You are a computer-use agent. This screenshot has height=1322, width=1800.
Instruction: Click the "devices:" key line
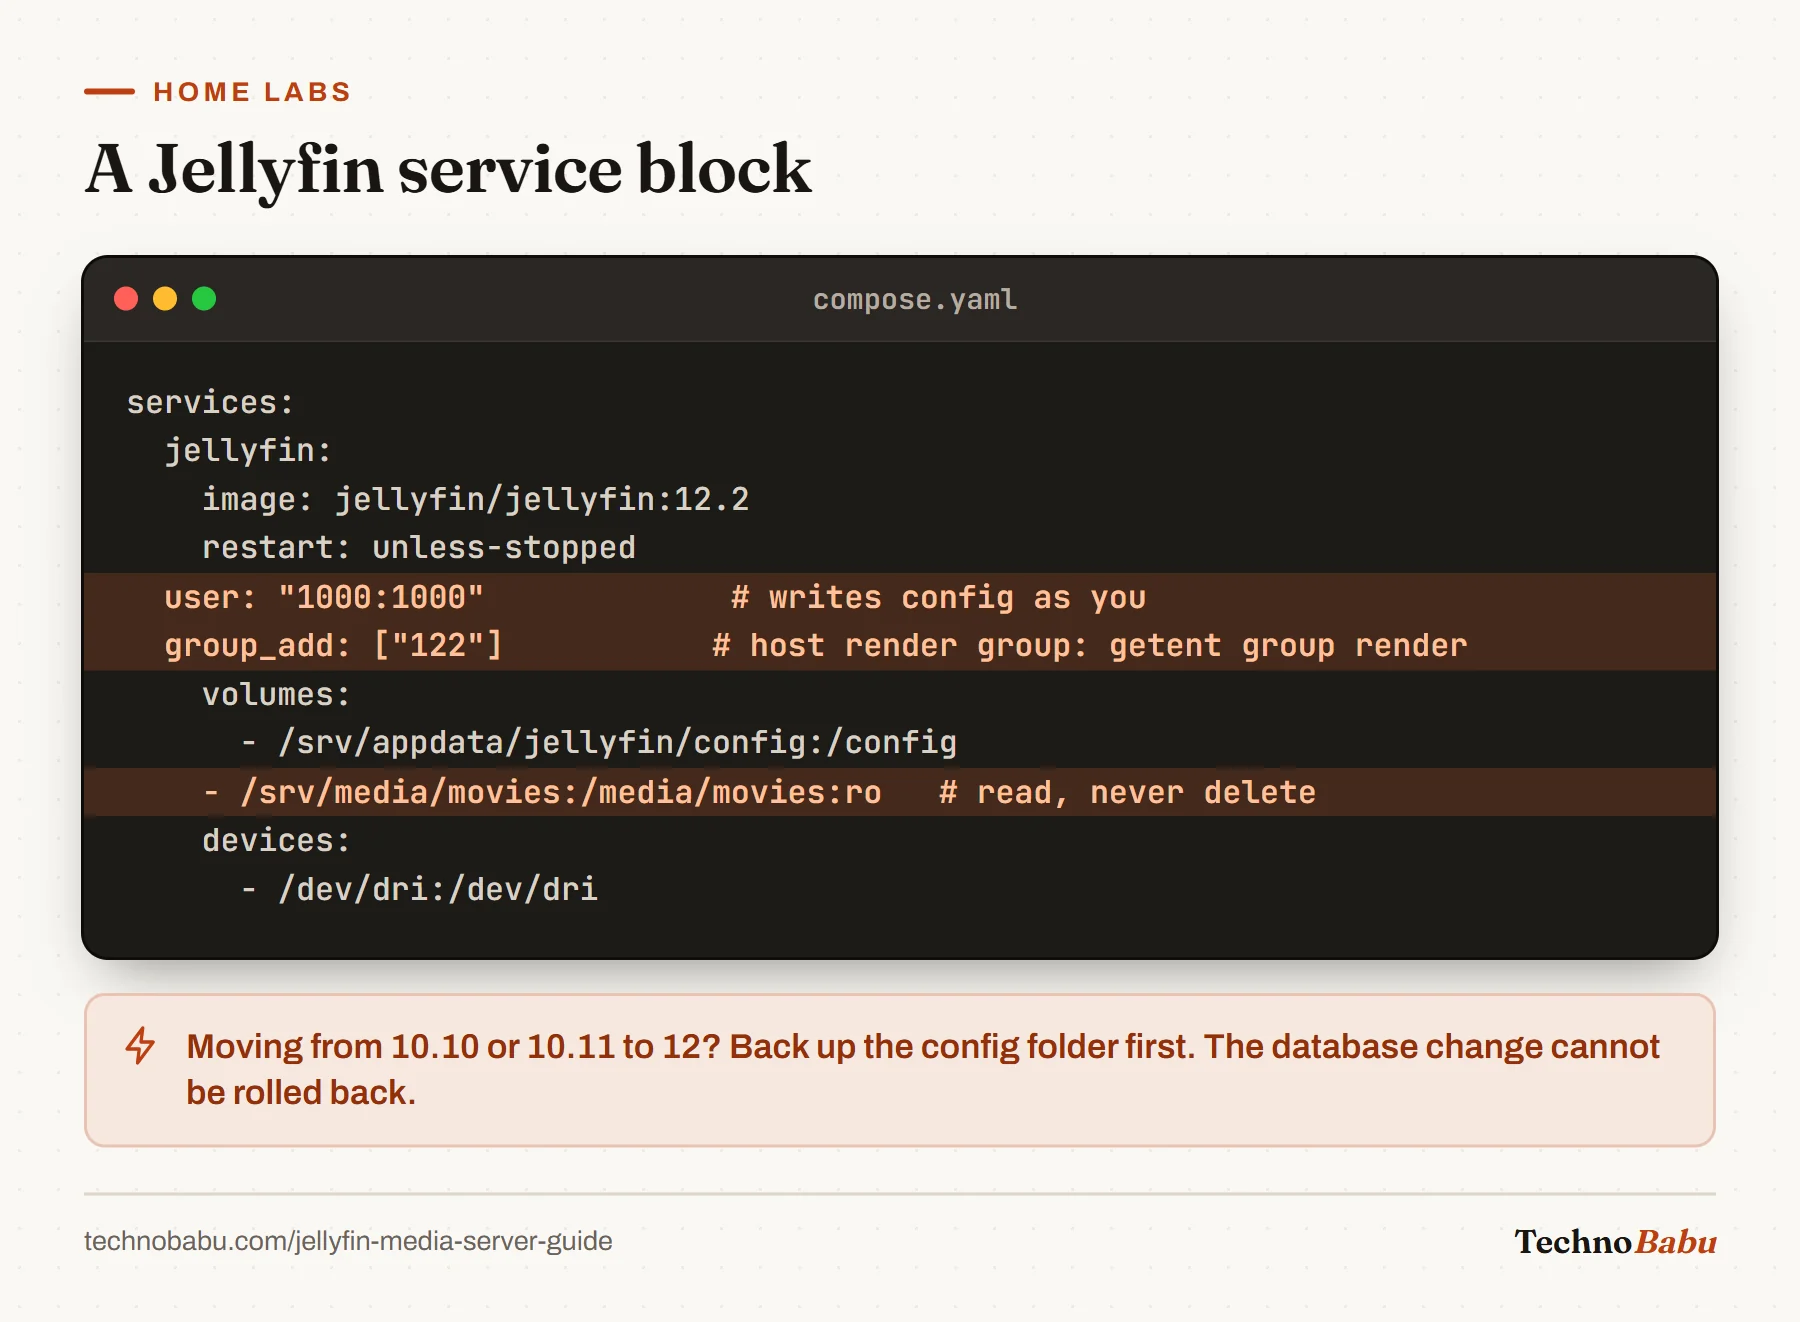pos(277,840)
